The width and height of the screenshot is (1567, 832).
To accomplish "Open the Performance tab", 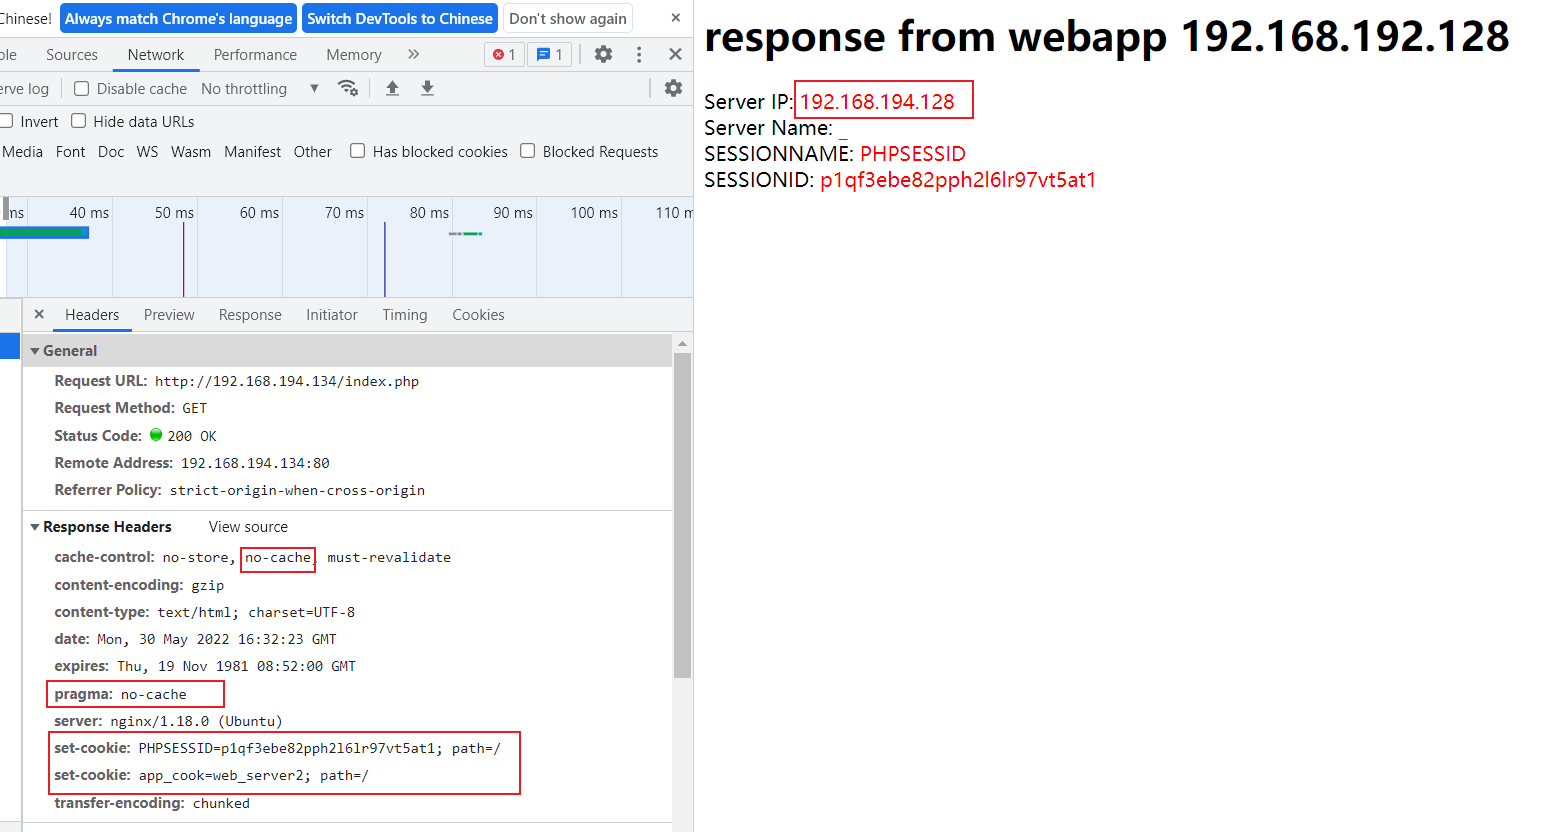I will tap(255, 54).
